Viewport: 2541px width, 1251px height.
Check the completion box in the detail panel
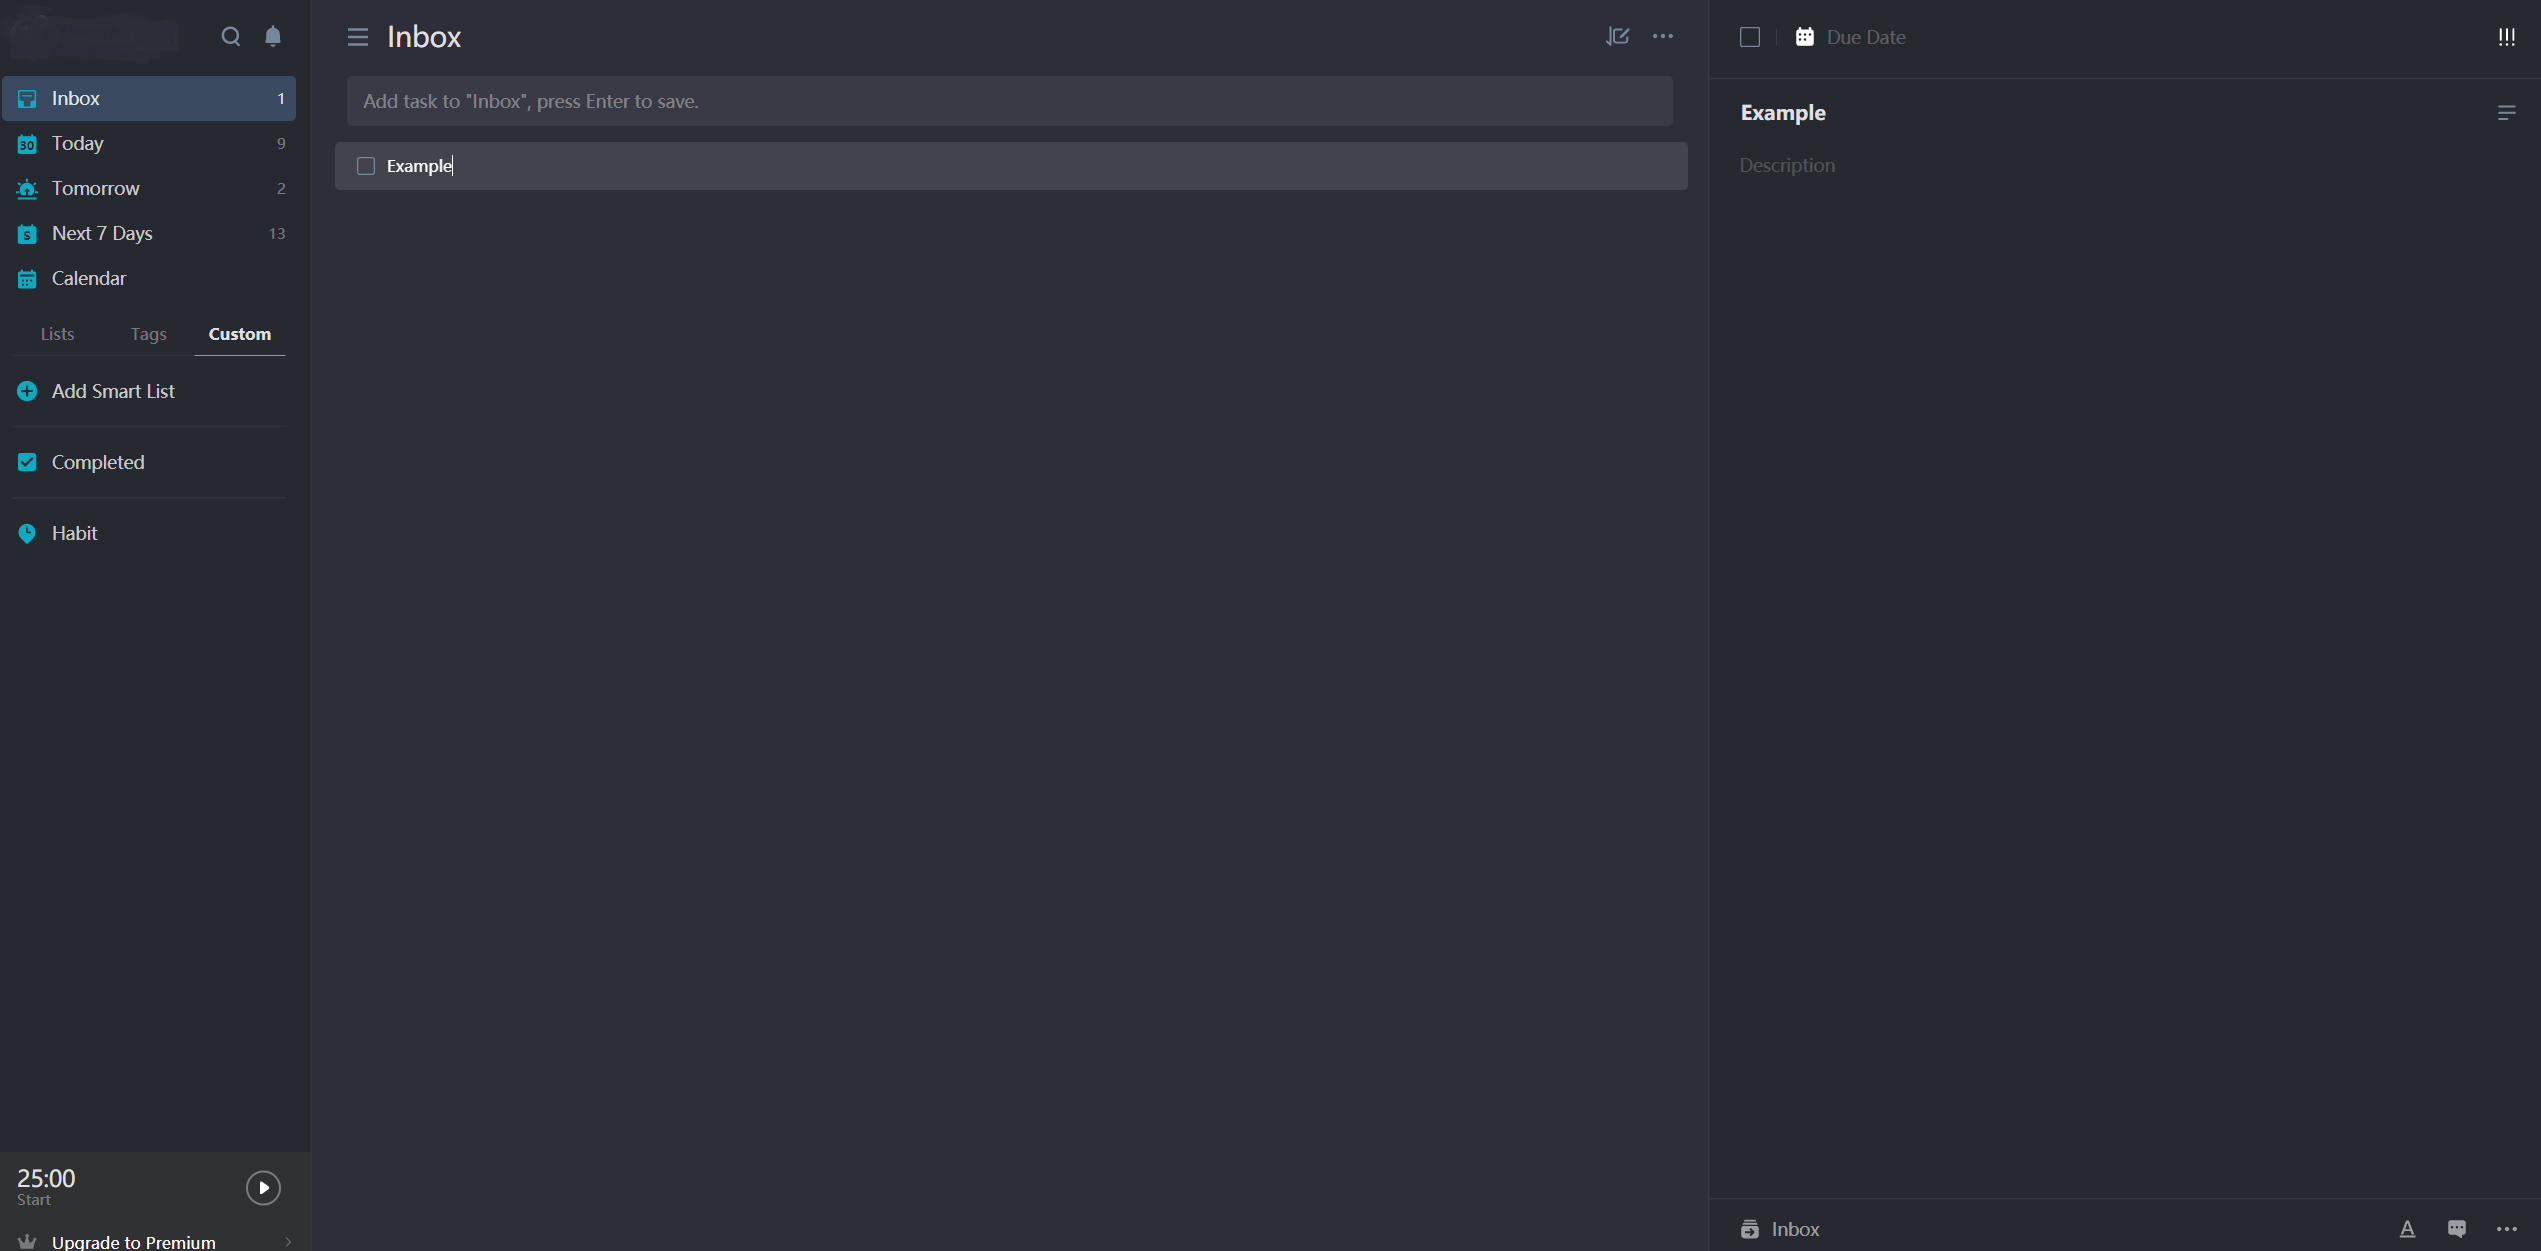pos(1750,36)
